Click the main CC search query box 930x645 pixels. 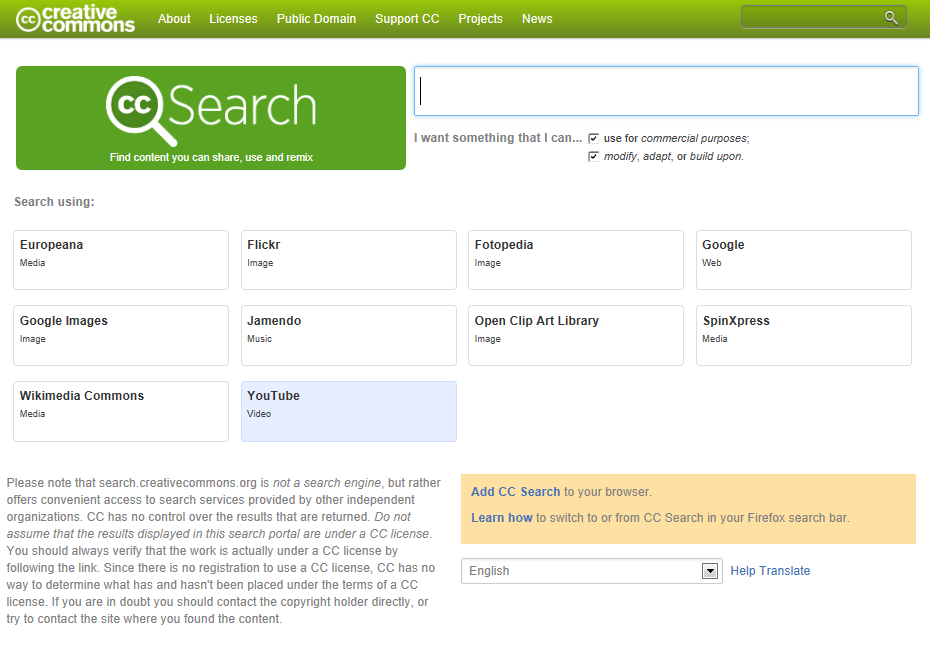[x=666, y=91]
